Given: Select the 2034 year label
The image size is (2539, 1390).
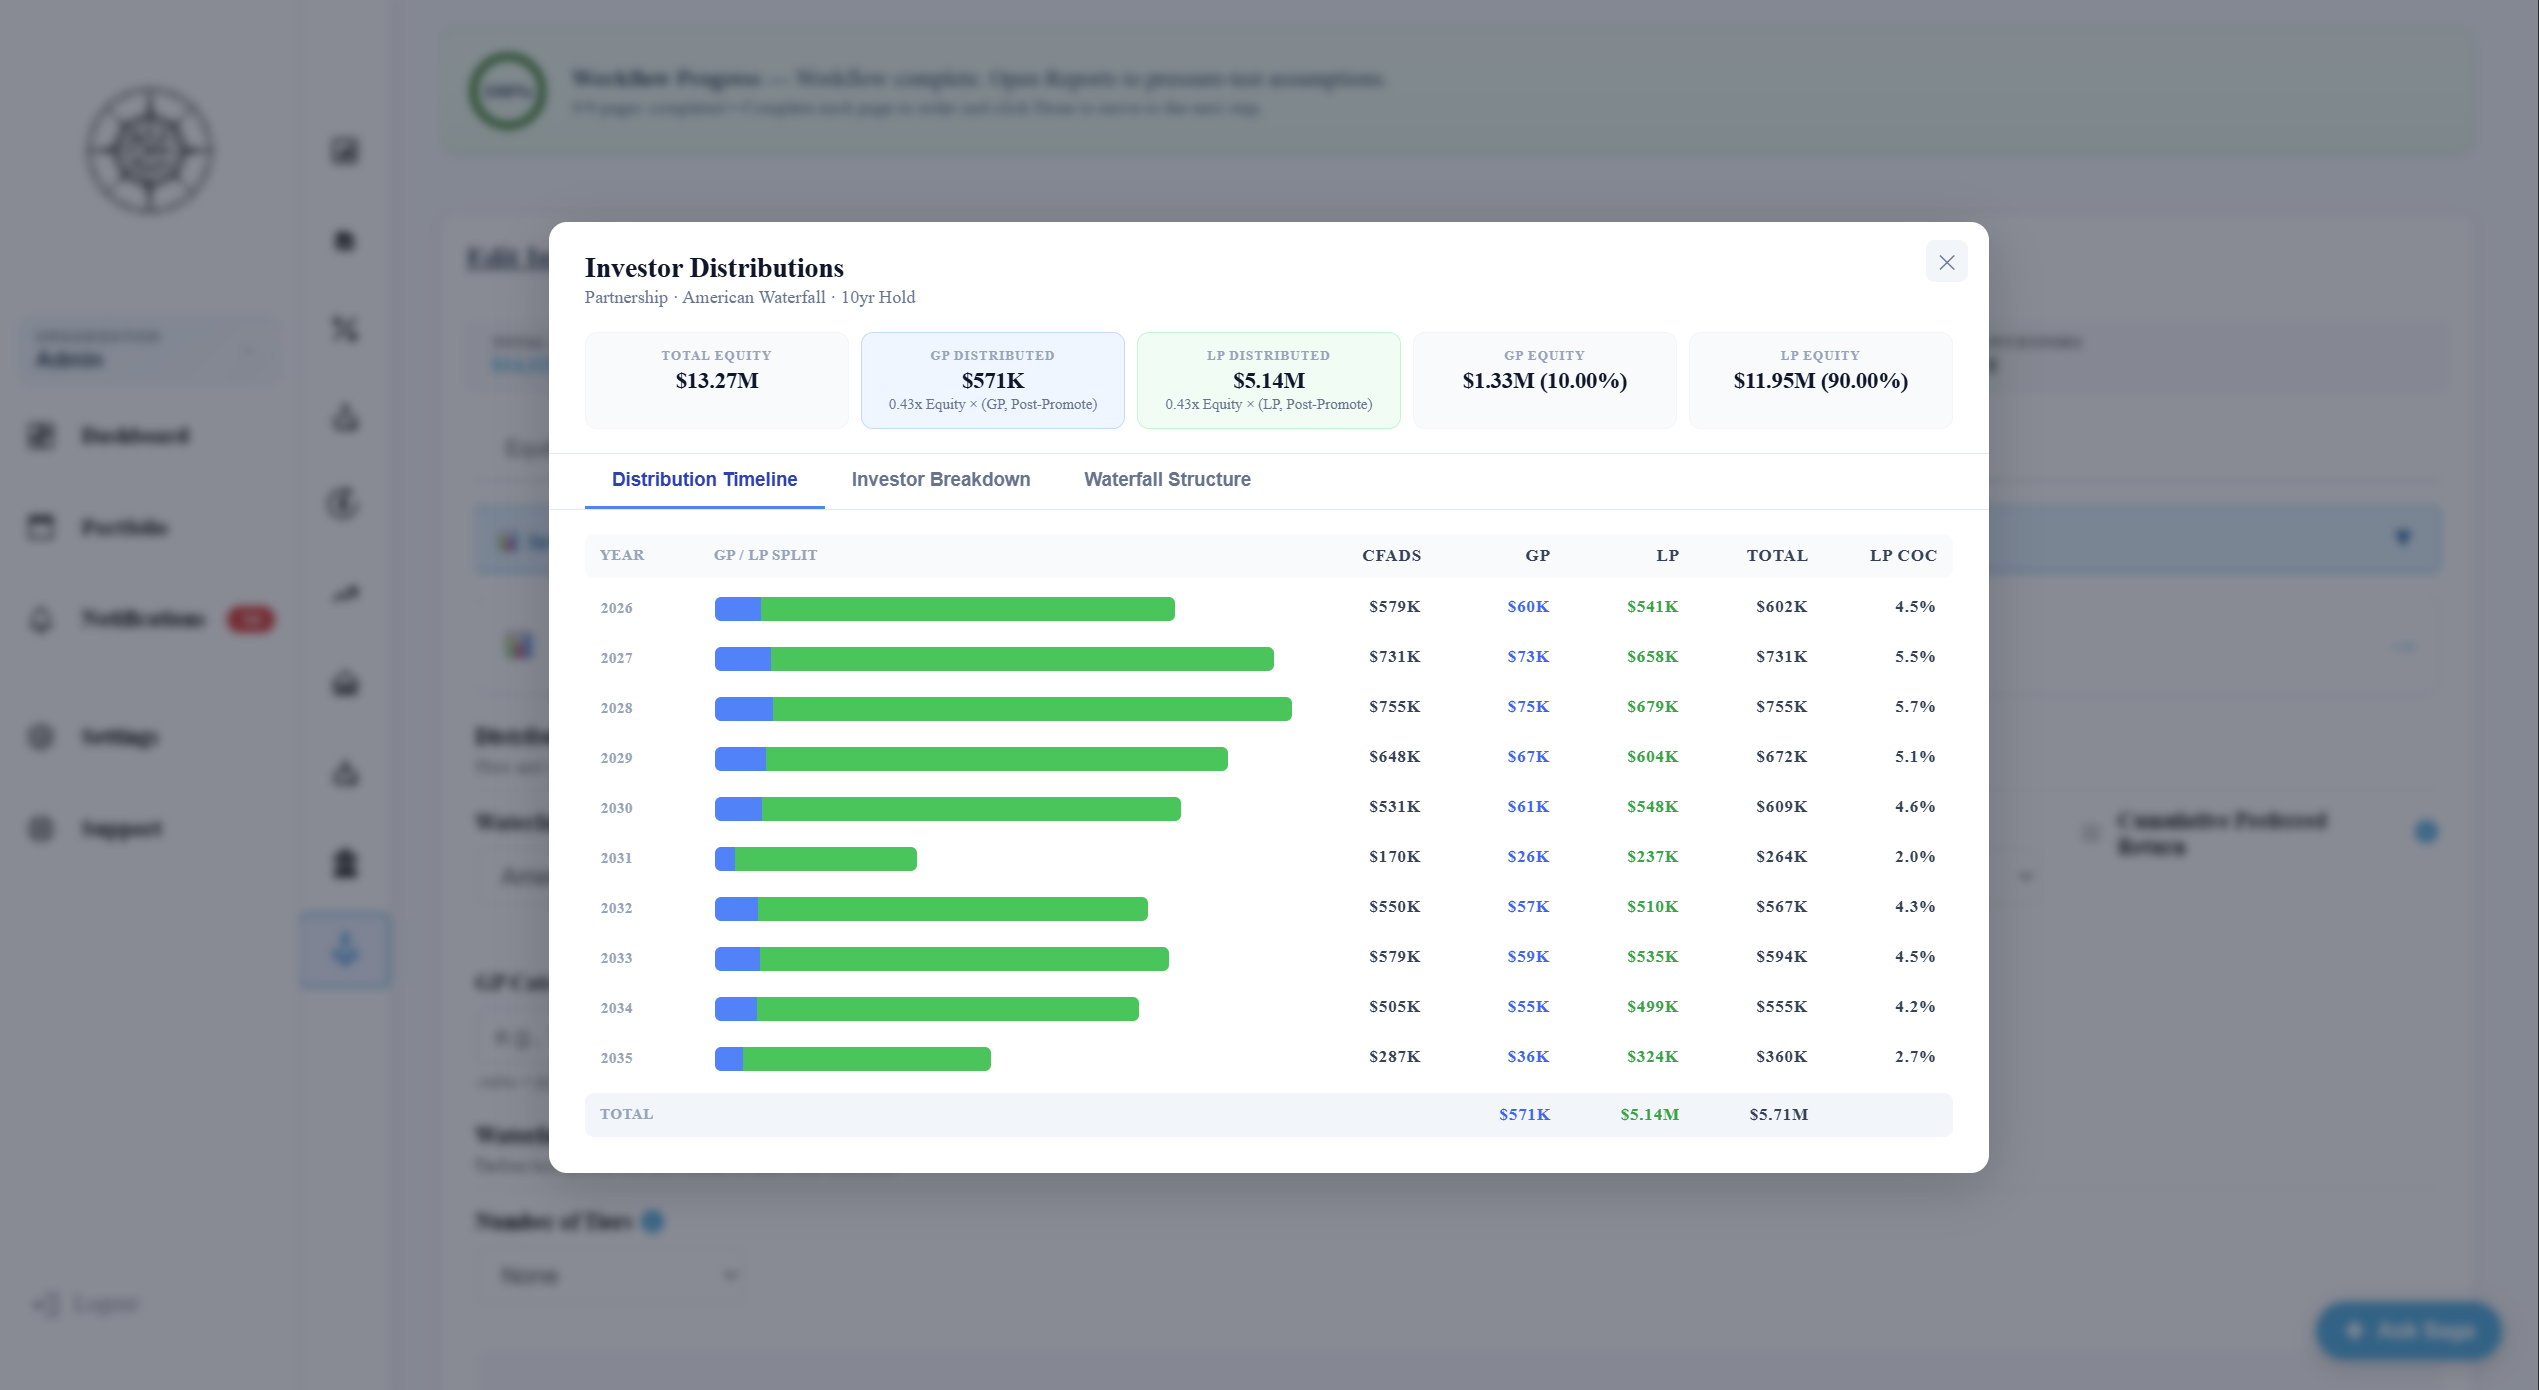Looking at the screenshot, I should point(616,1008).
